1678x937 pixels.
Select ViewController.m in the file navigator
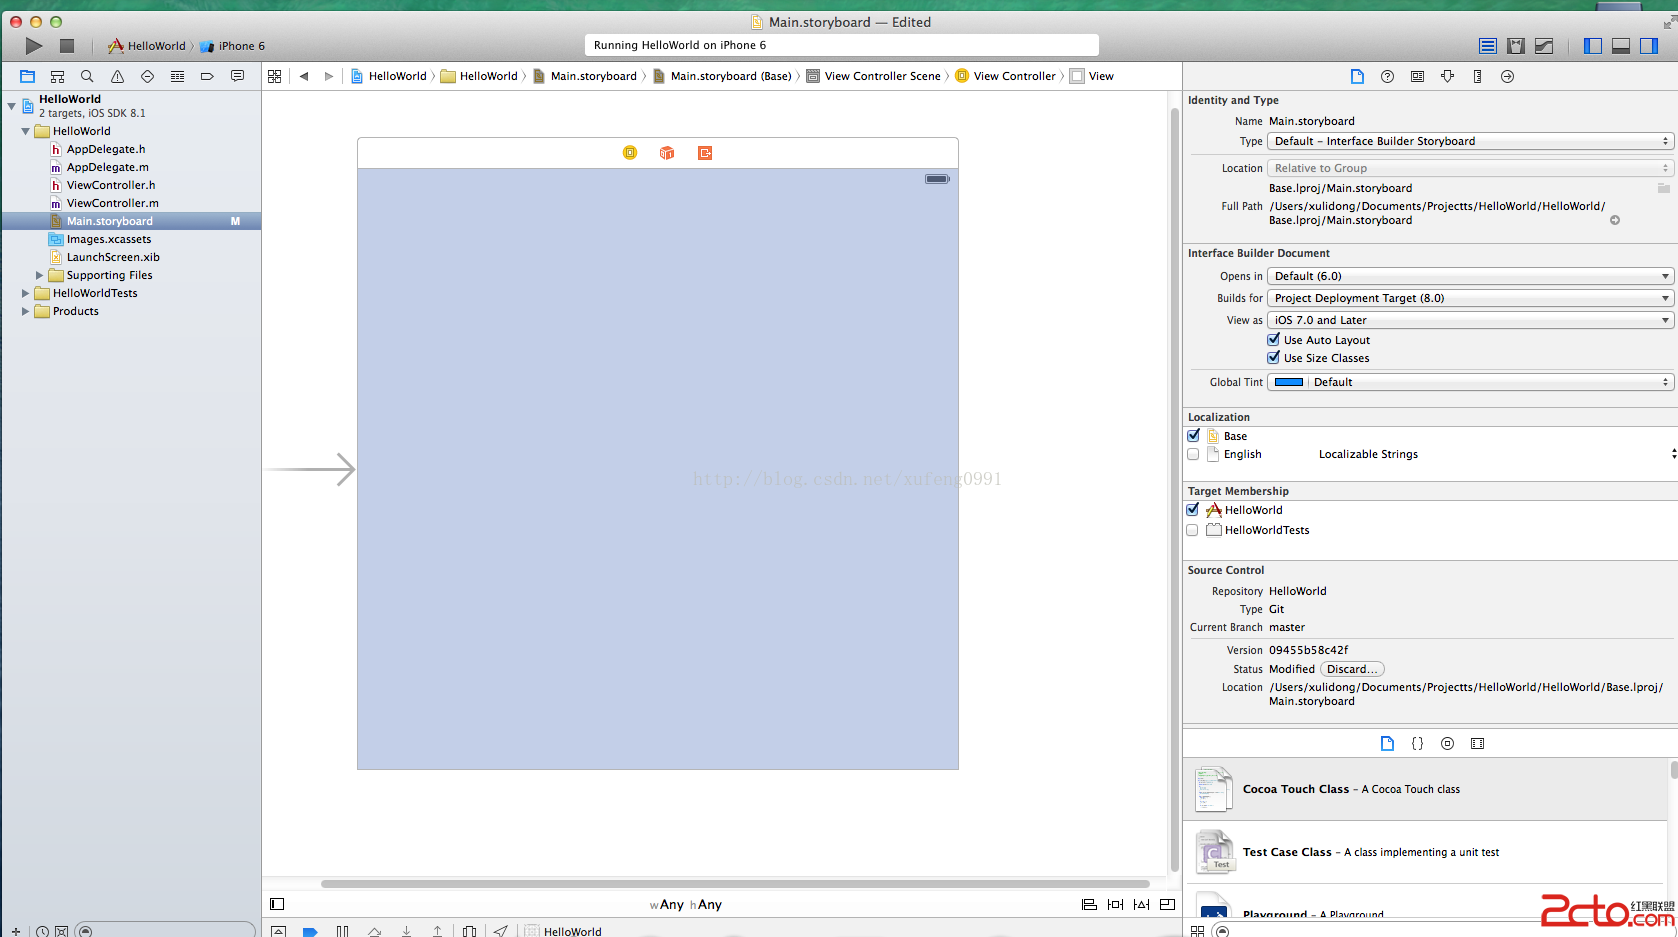click(112, 203)
